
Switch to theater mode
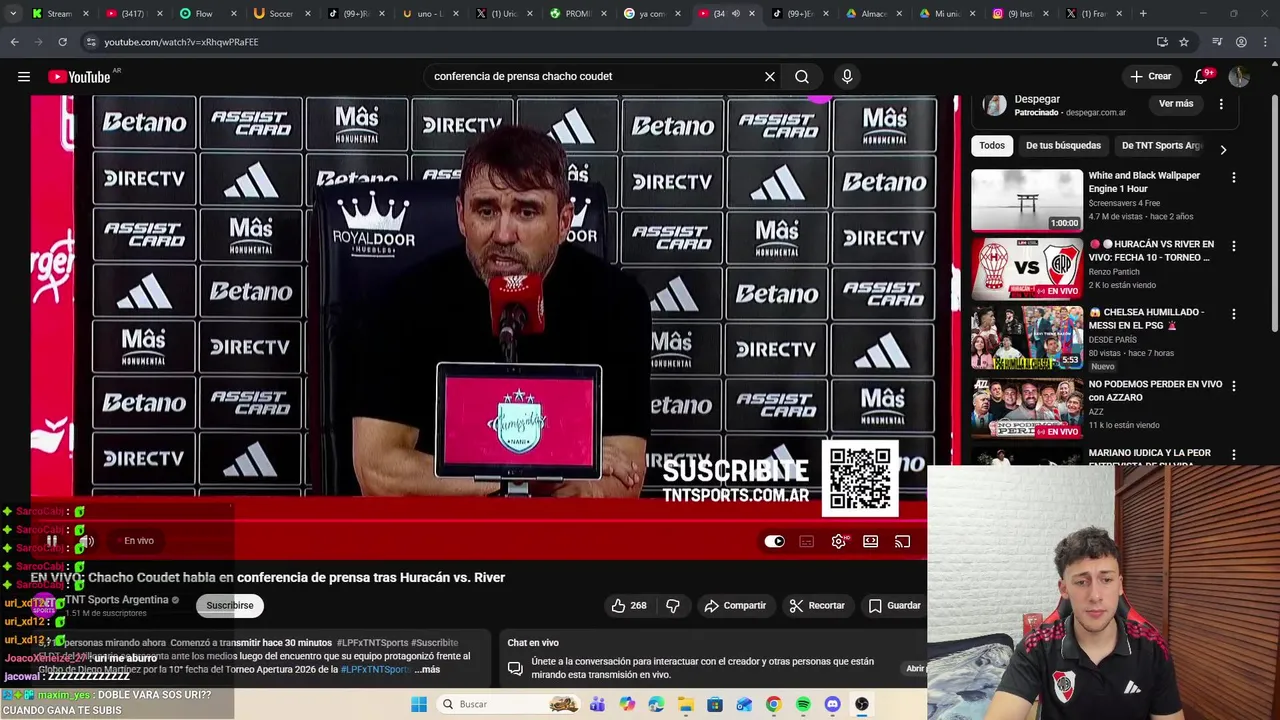click(871, 541)
